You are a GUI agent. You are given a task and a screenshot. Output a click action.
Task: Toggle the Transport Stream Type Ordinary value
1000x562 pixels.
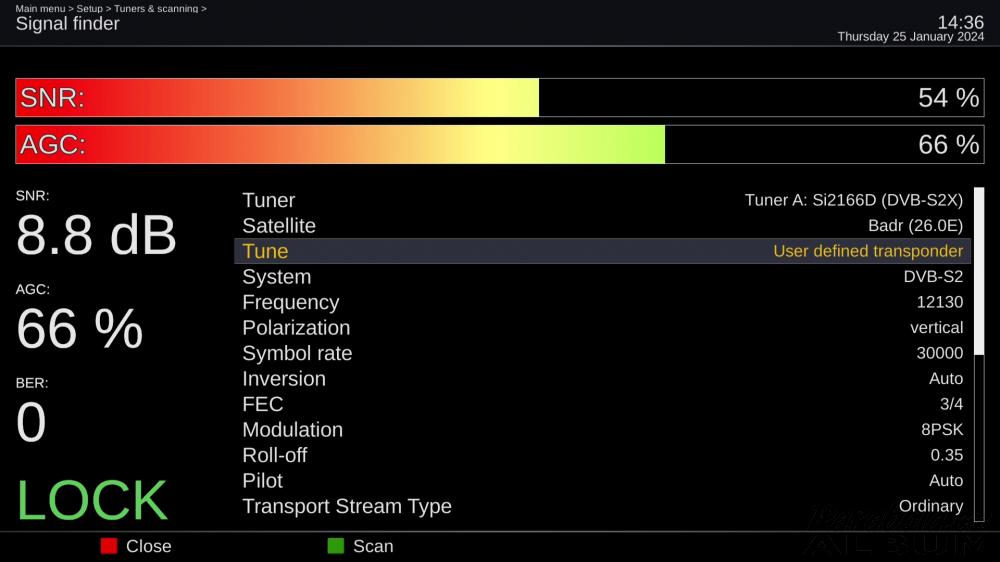click(x=930, y=507)
